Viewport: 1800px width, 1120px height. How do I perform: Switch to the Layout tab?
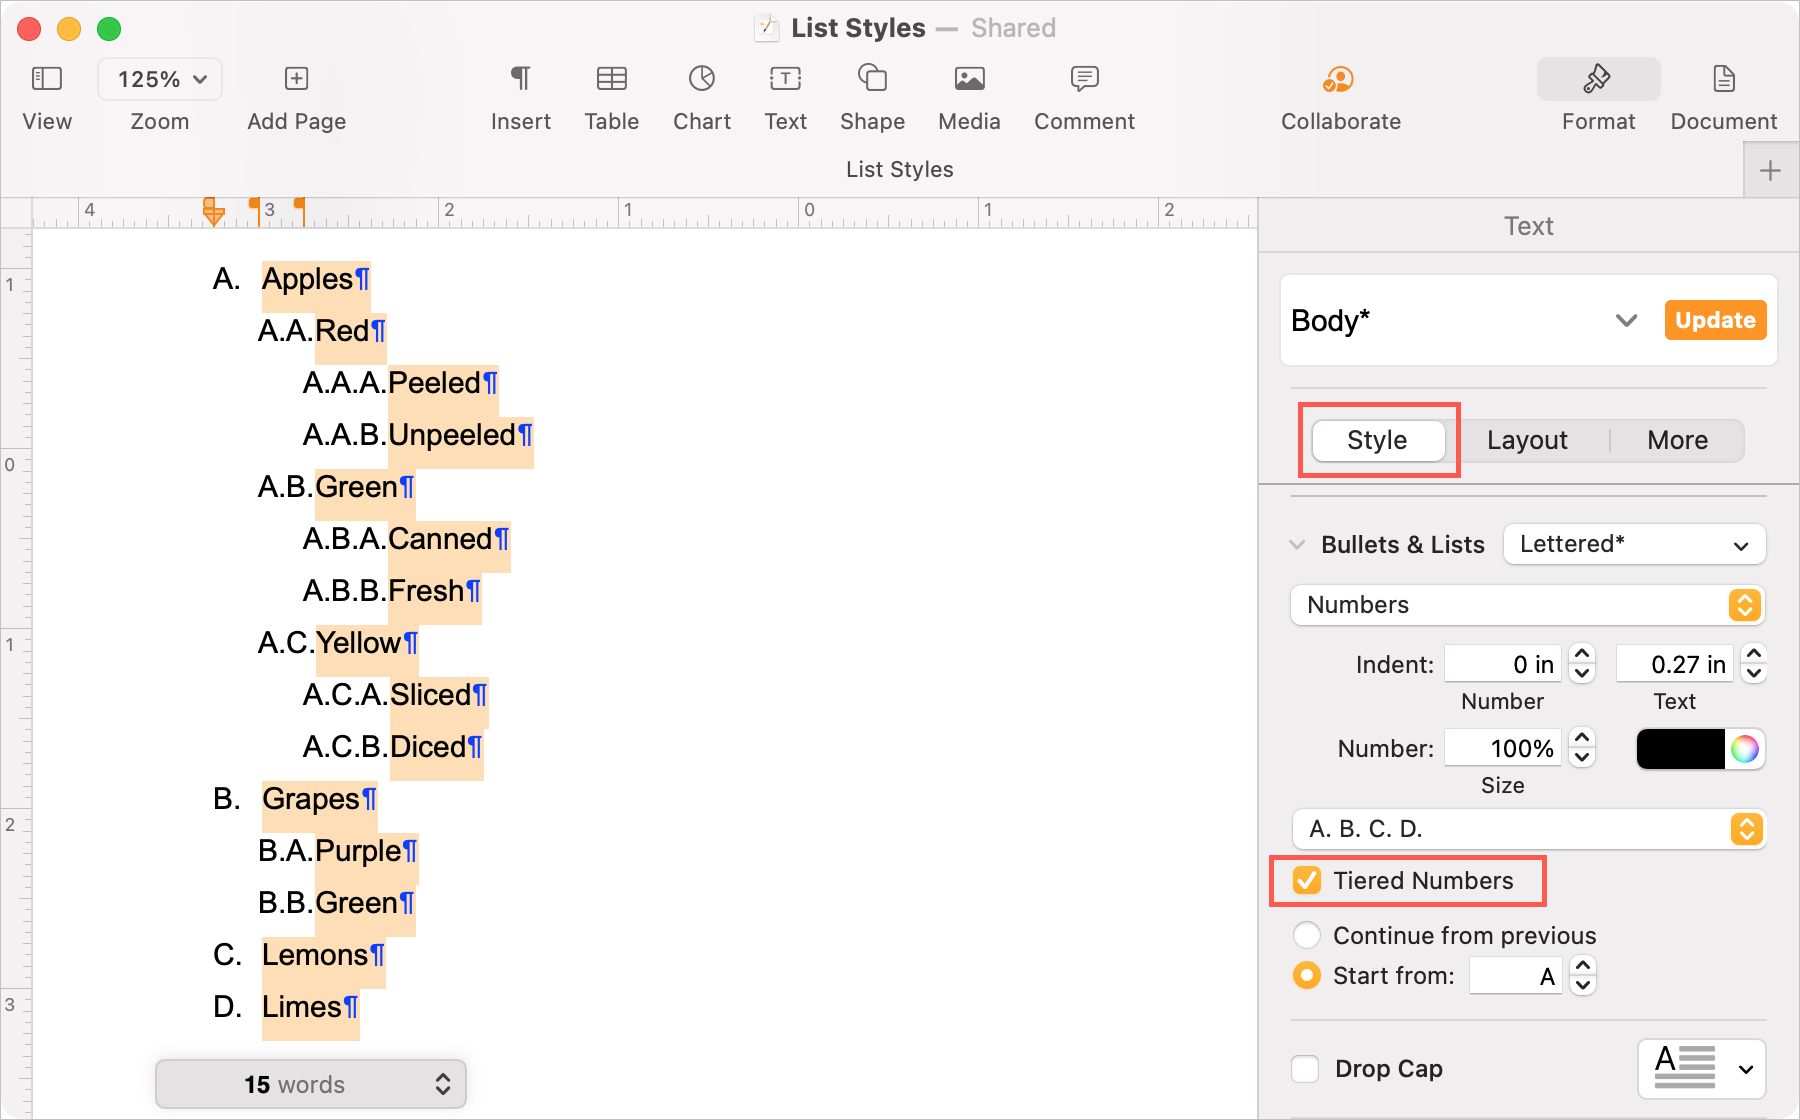tap(1527, 440)
